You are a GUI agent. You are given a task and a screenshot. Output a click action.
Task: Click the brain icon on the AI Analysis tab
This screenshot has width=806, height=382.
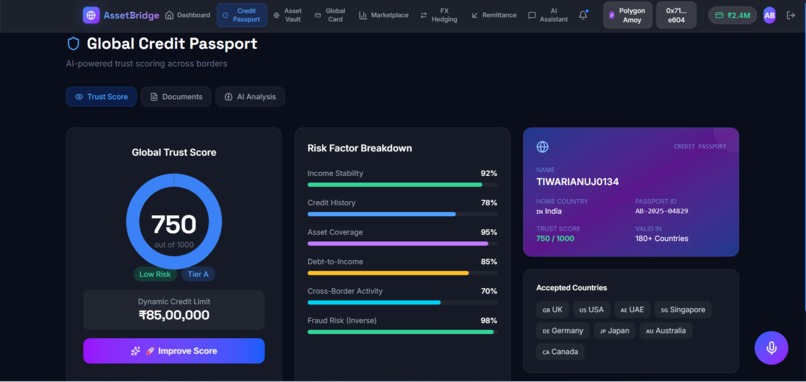coord(228,97)
